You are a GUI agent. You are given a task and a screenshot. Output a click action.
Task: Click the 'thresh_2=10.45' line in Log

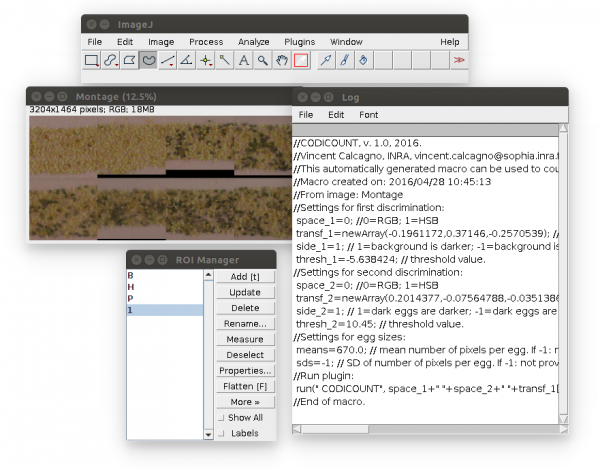click(380, 324)
